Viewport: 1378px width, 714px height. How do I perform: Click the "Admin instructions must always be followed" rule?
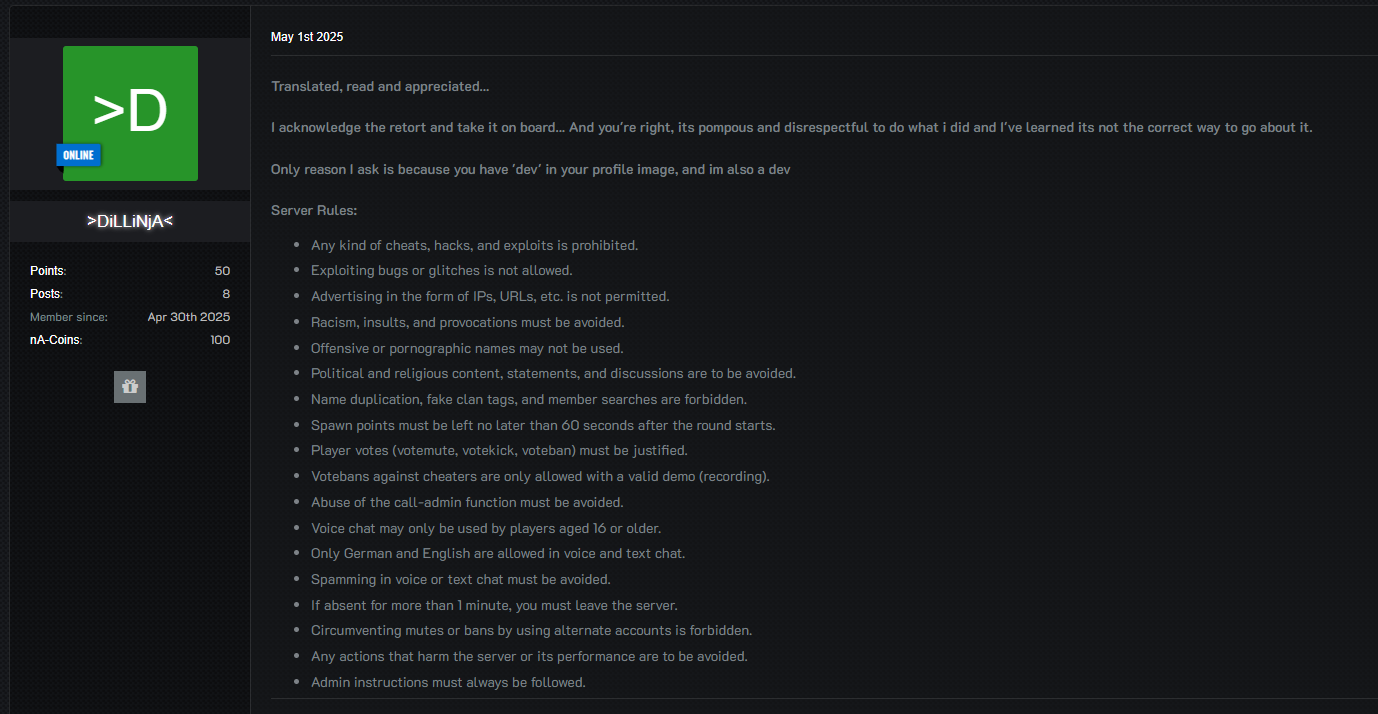(448, 683)
